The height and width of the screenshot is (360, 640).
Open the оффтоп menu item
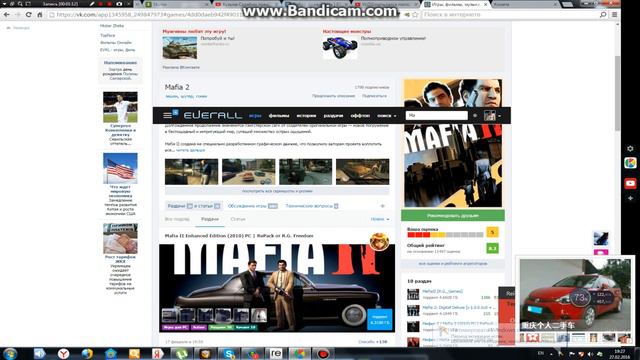pos(360,116)
